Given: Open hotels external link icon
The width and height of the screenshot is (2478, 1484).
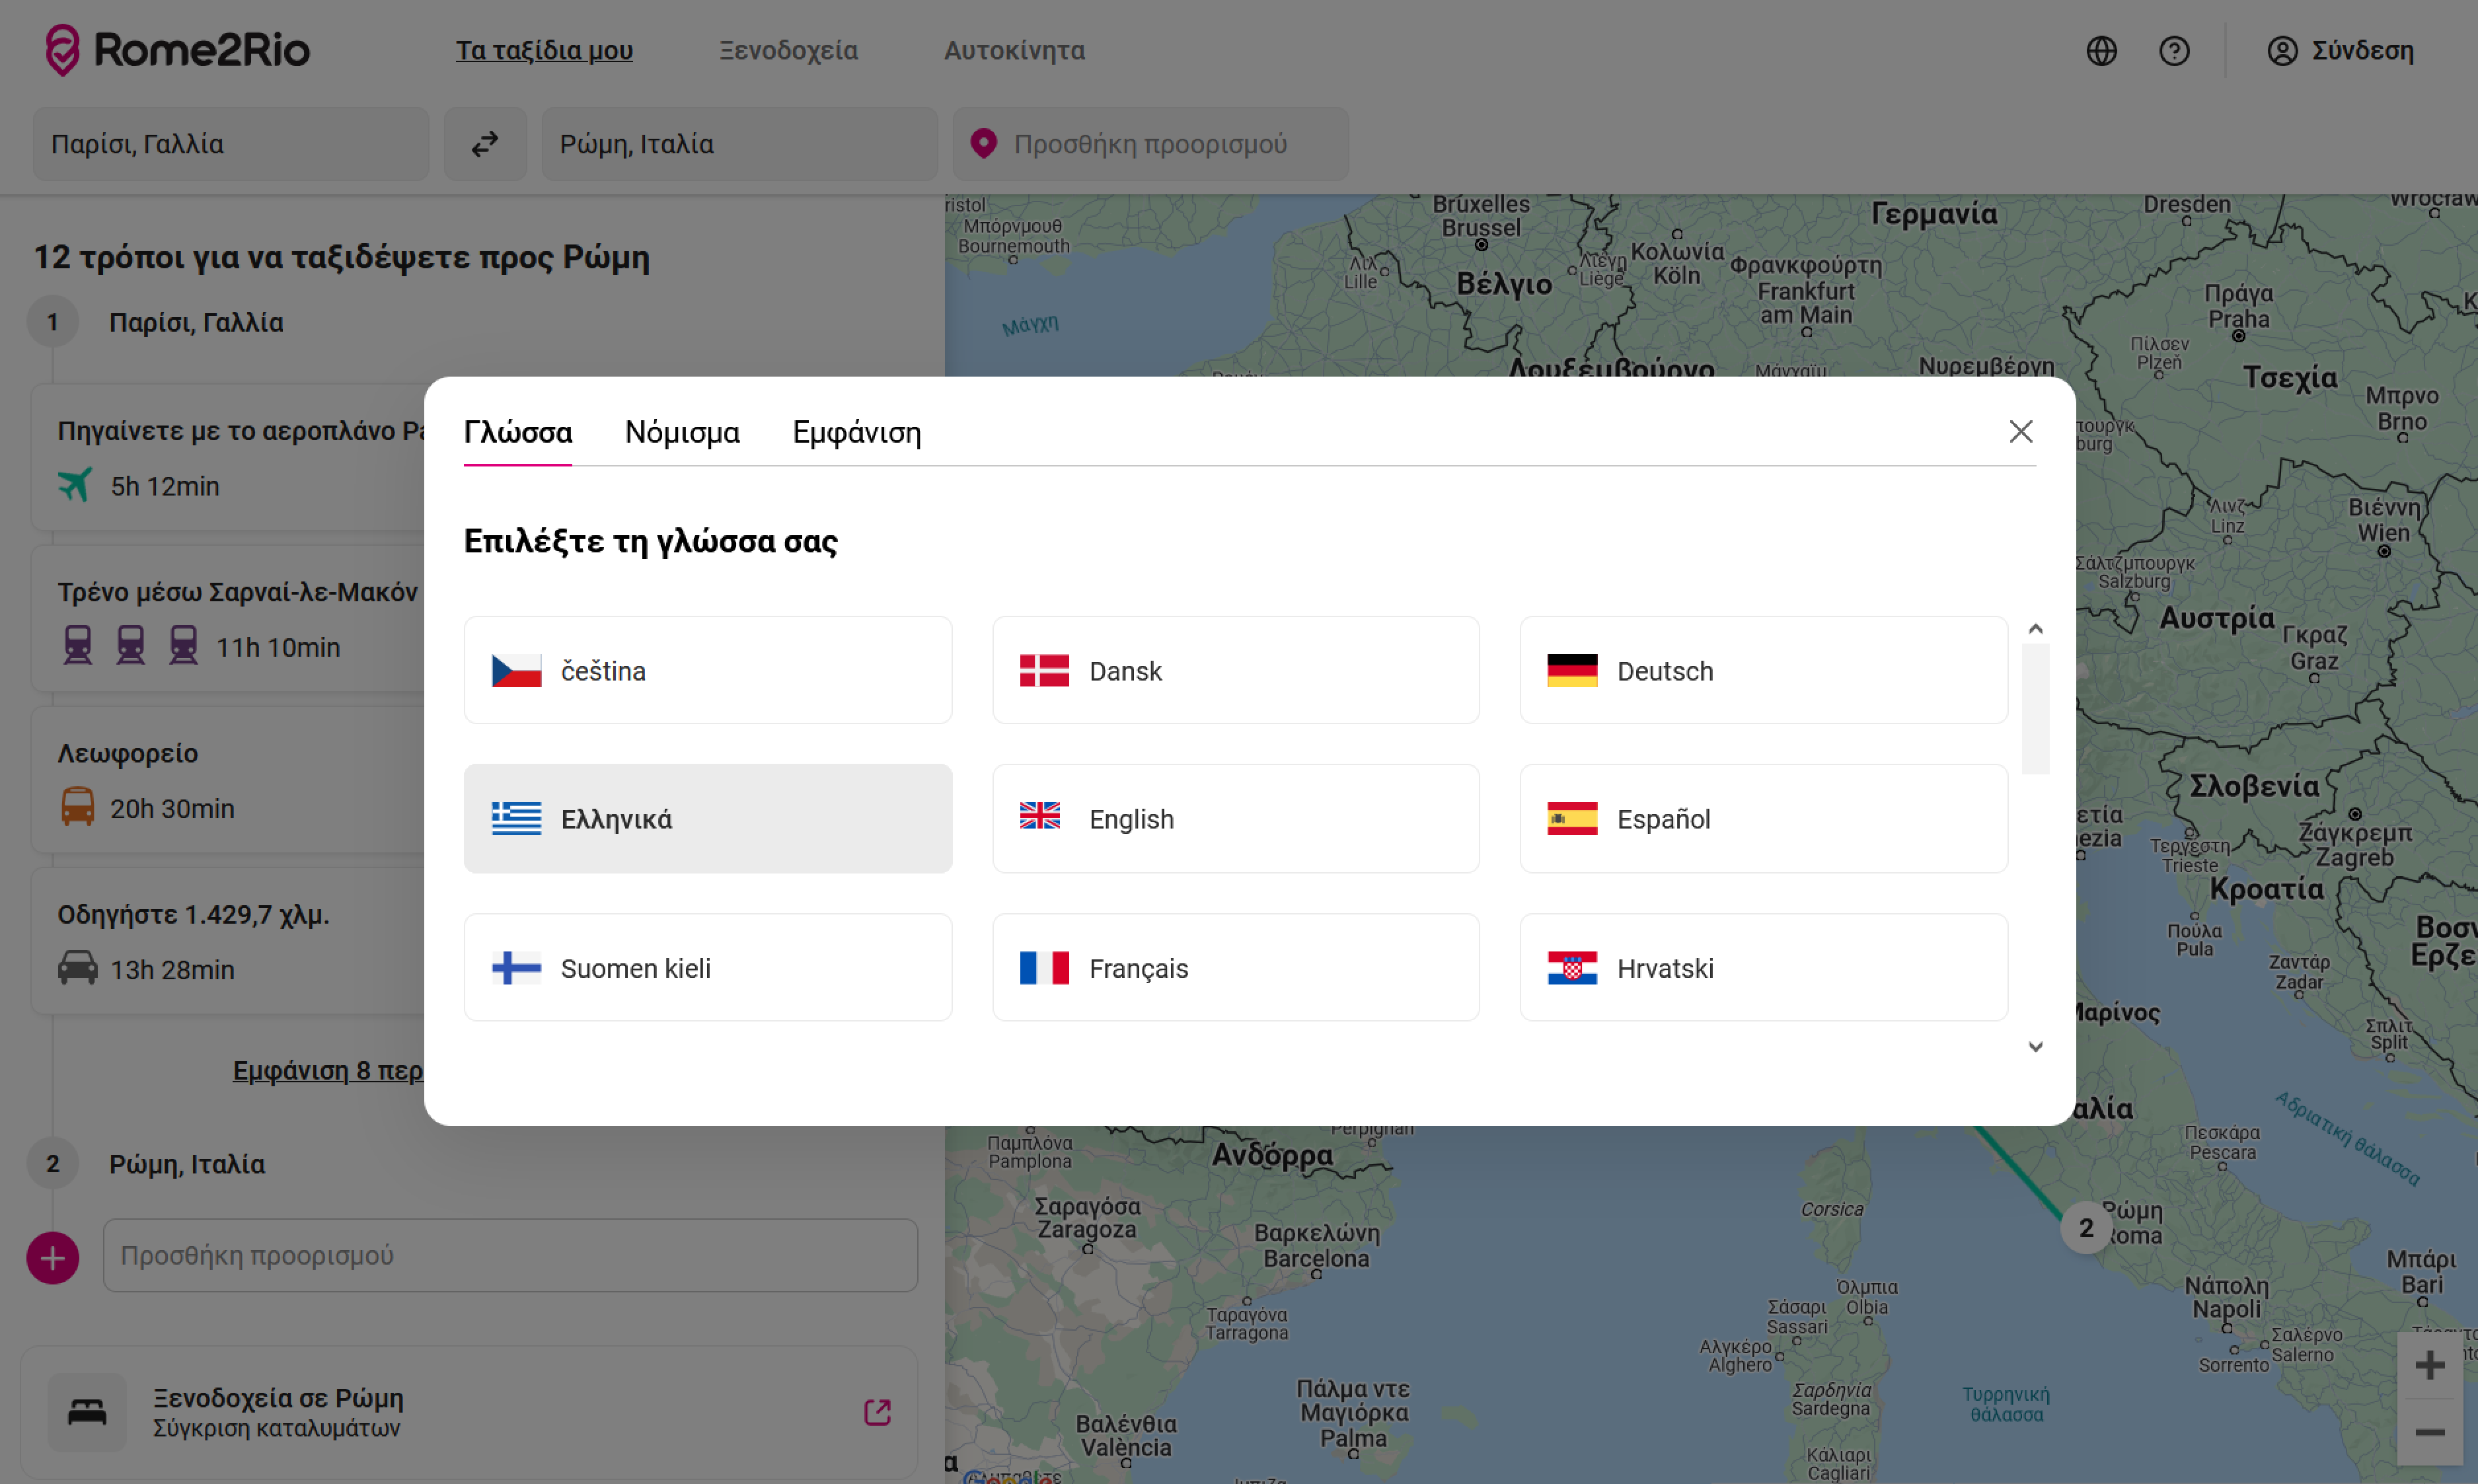Looking at the screenshot, I should click(877, 1412).
